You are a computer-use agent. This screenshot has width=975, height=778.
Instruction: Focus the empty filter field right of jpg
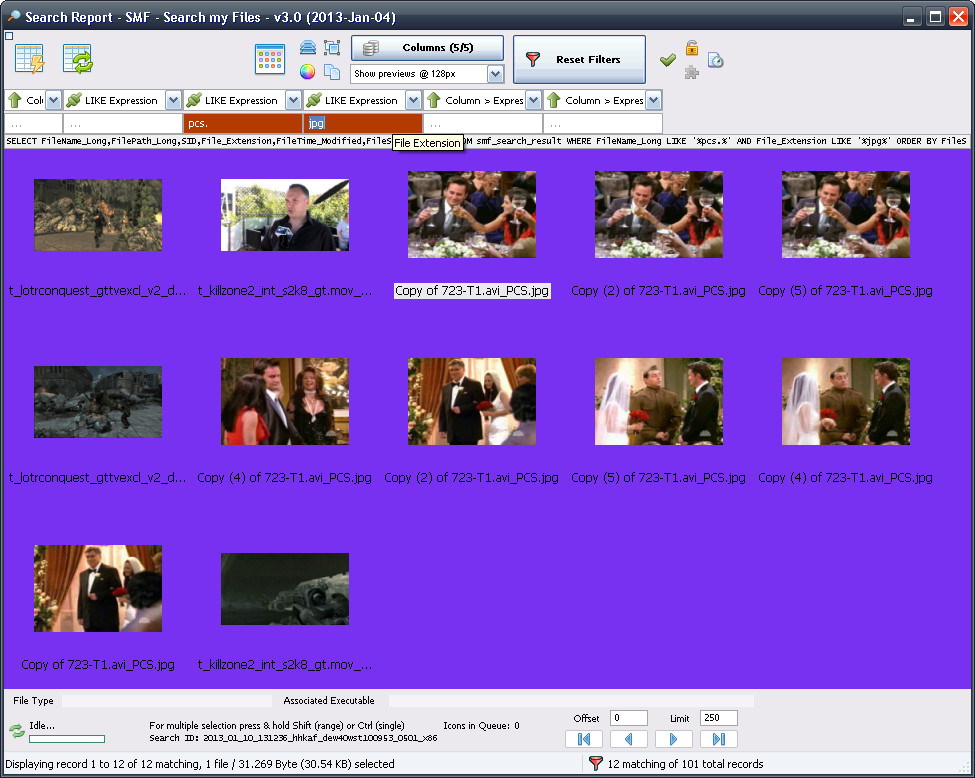[x=483, y=123]
